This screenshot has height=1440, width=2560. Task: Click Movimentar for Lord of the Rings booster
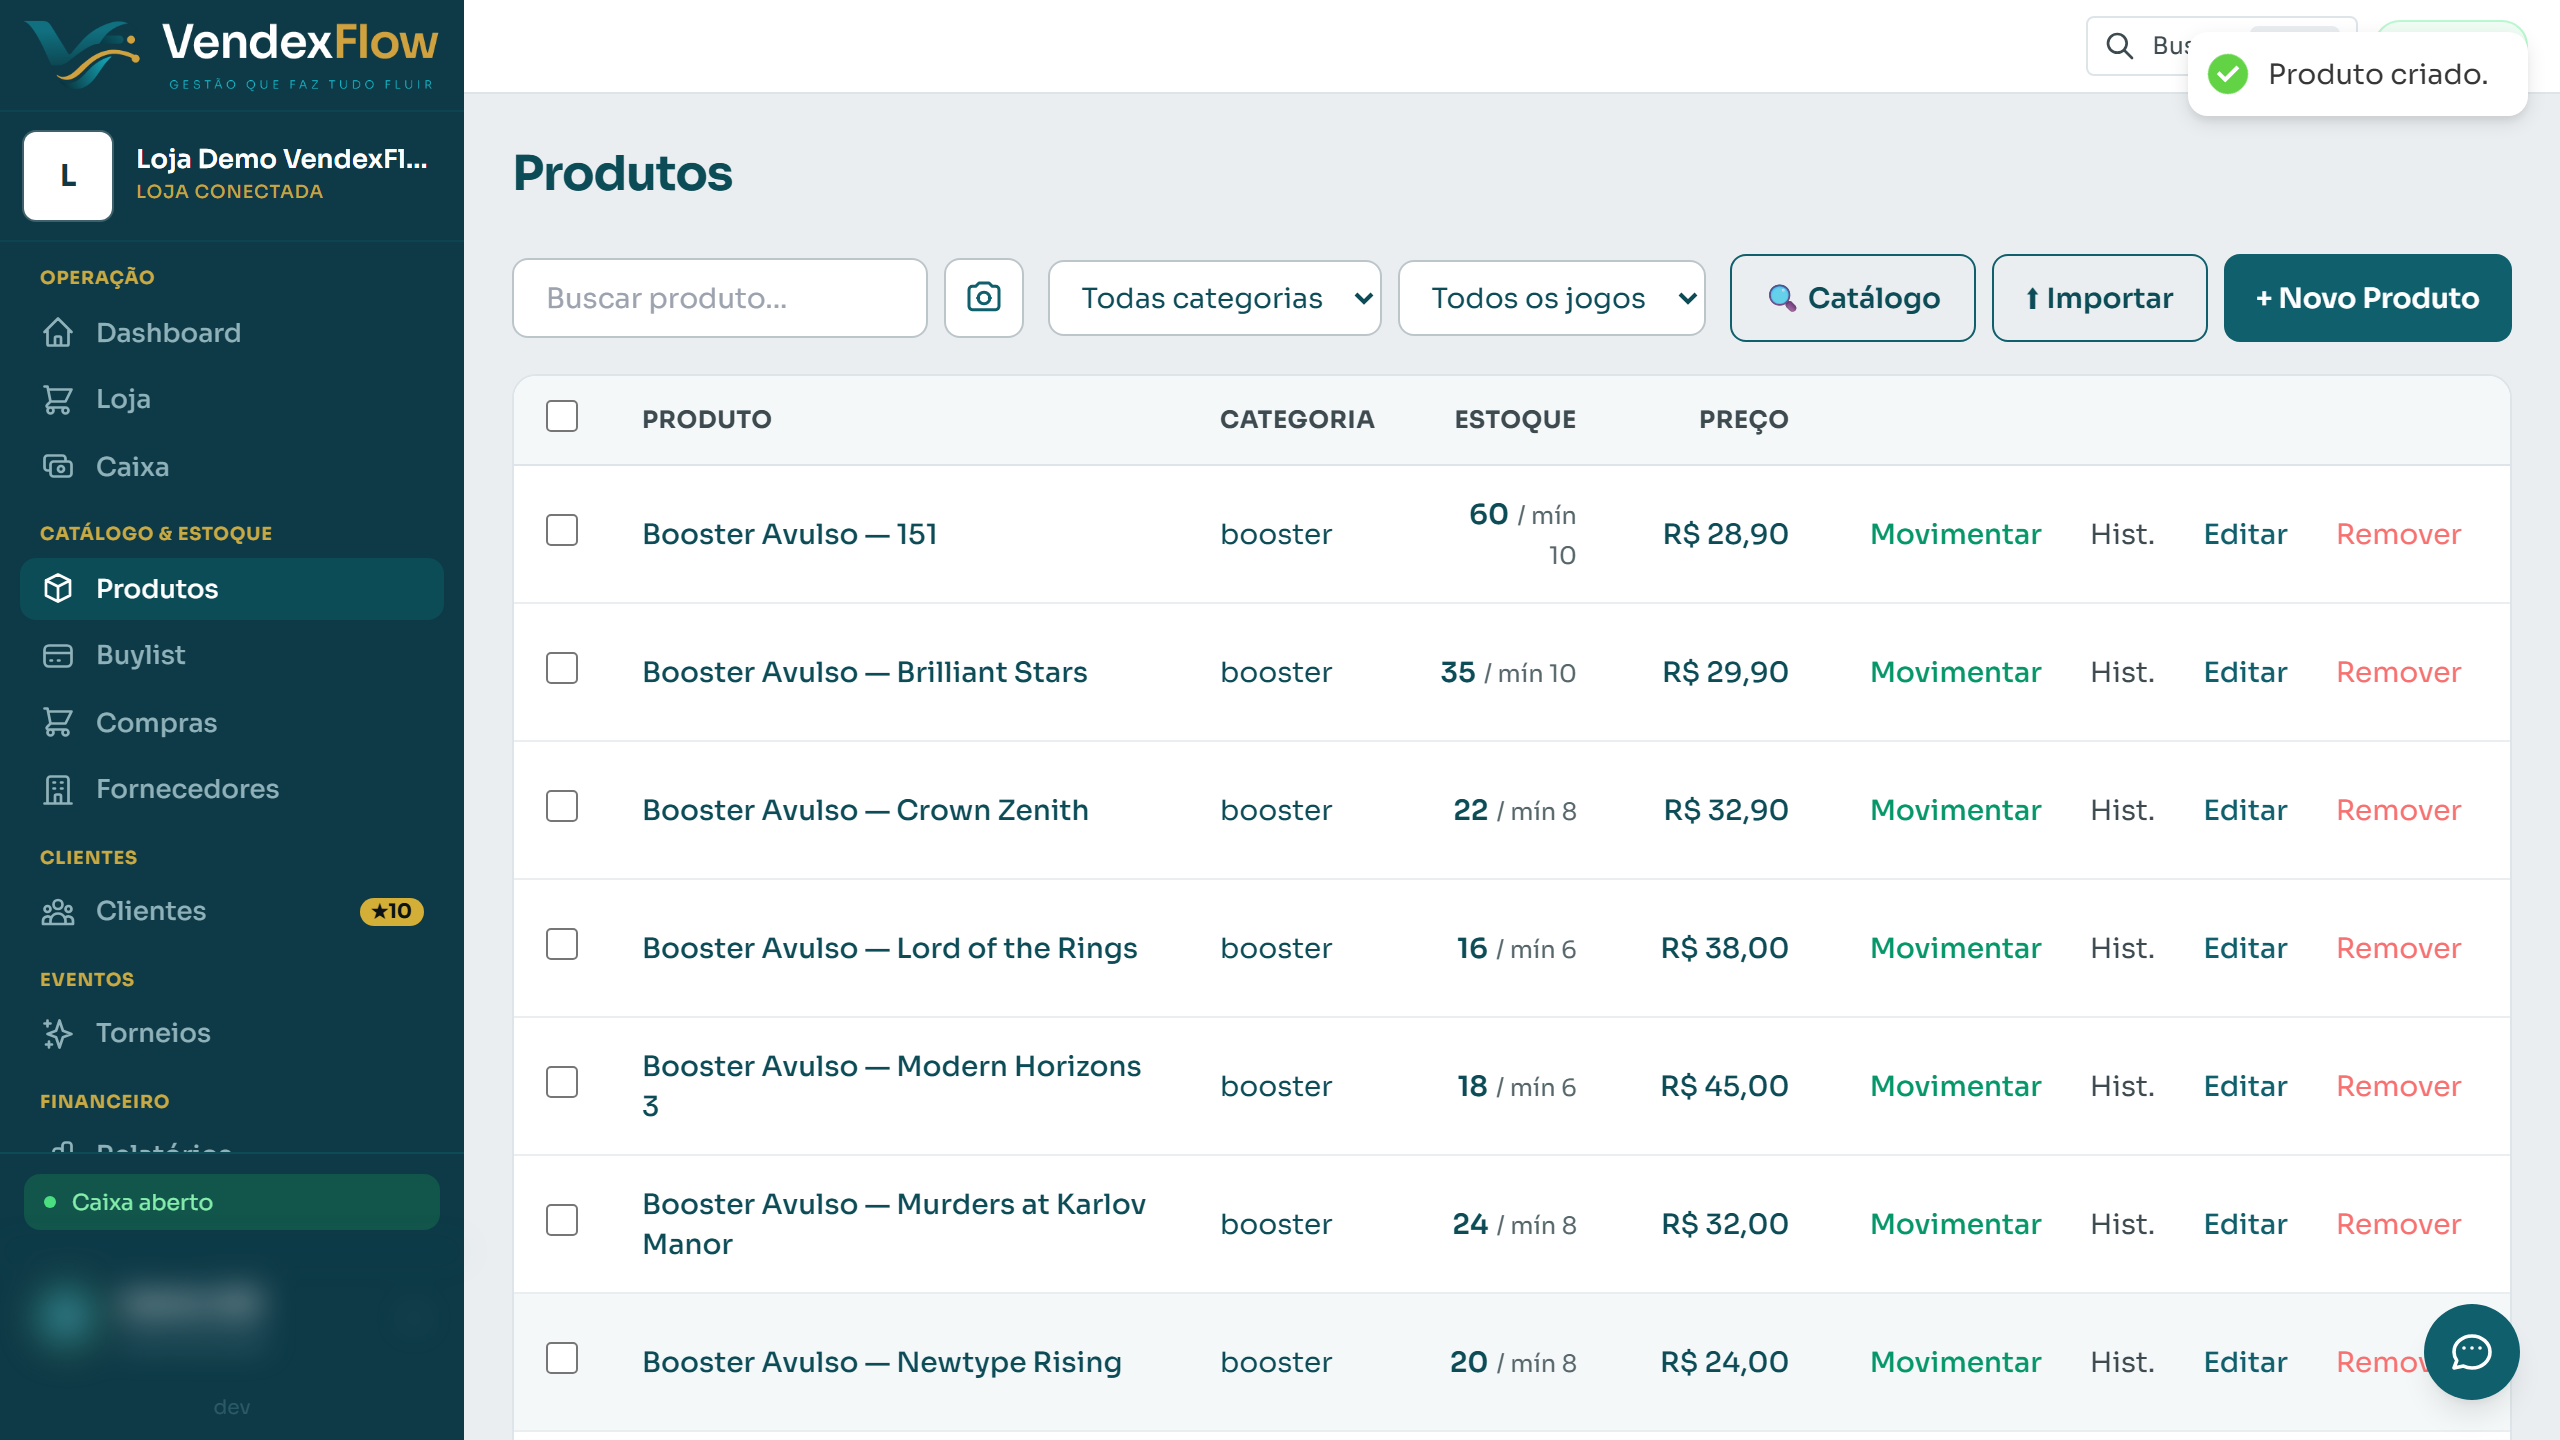coord(1955,948)
